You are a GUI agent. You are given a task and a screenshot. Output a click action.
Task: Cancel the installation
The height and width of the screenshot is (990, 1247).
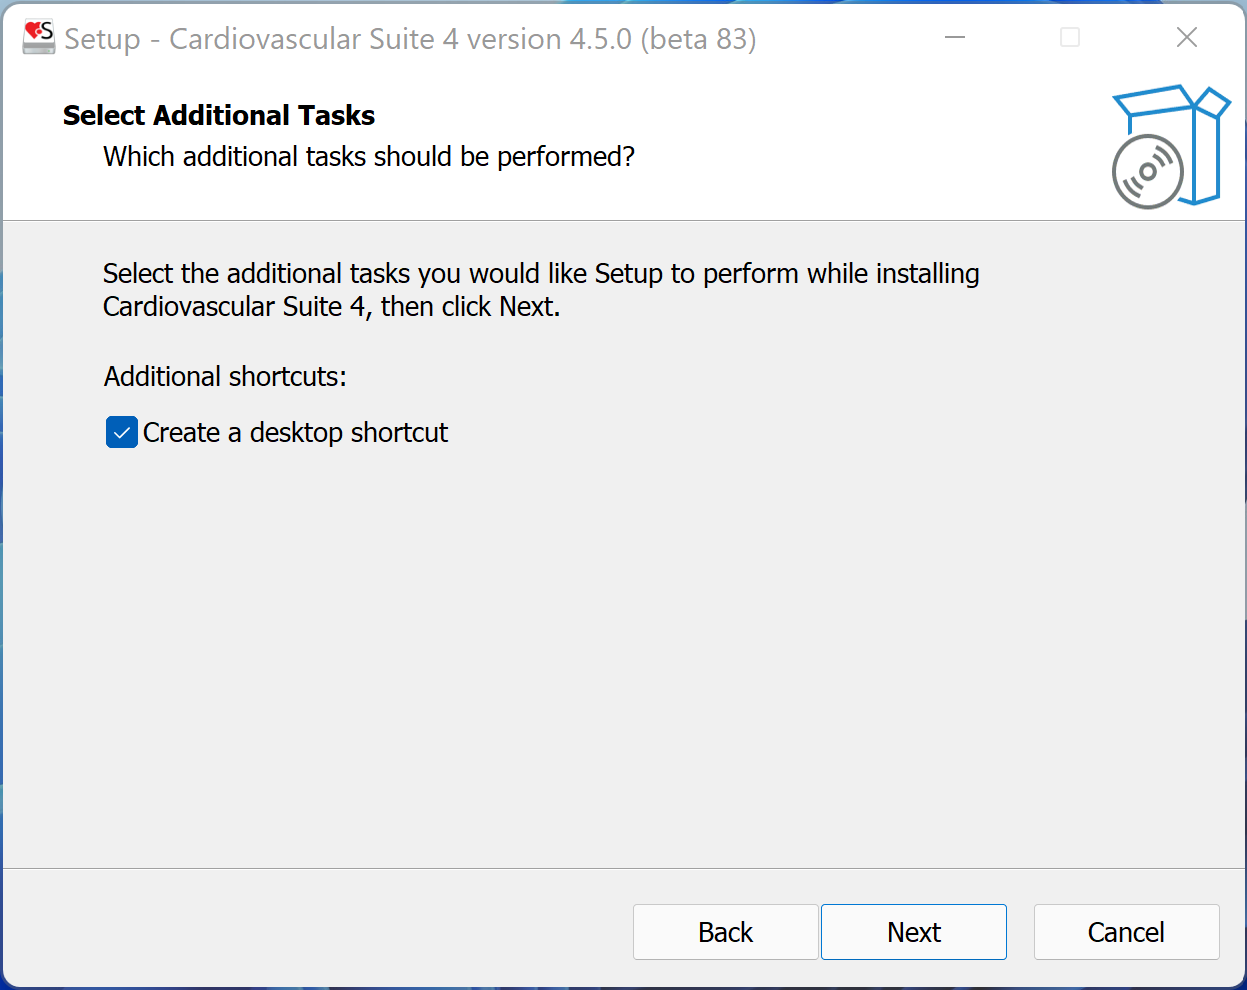coord(1126,932)
